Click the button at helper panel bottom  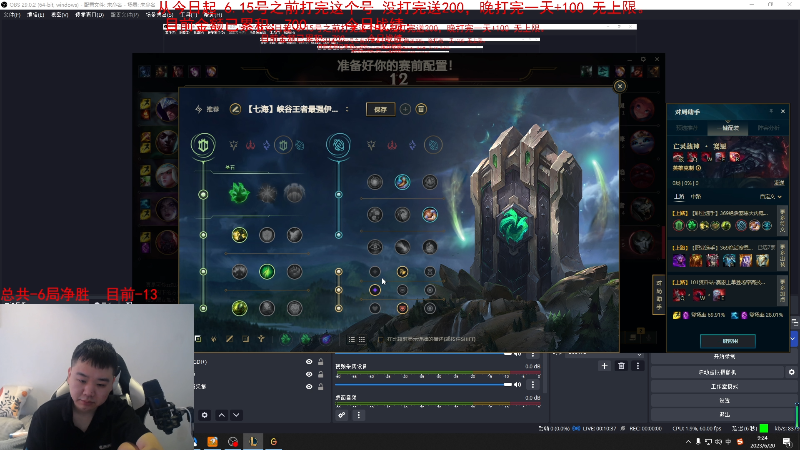click(x=730, y=341)
